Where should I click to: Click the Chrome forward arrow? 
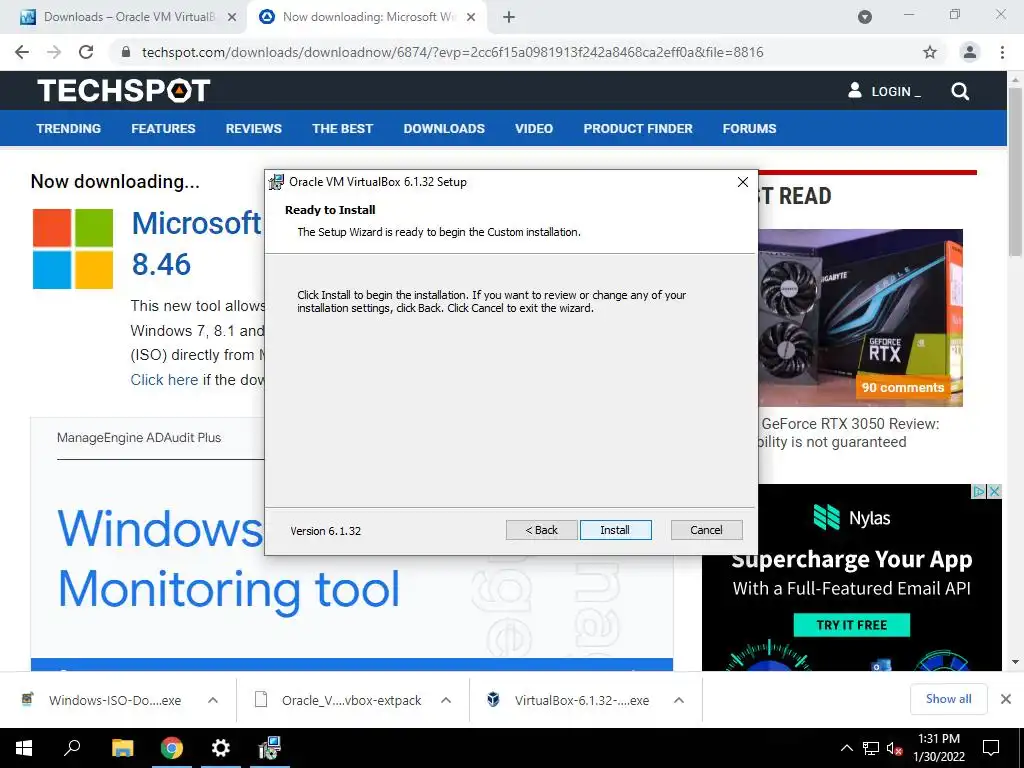click(54, 52)
